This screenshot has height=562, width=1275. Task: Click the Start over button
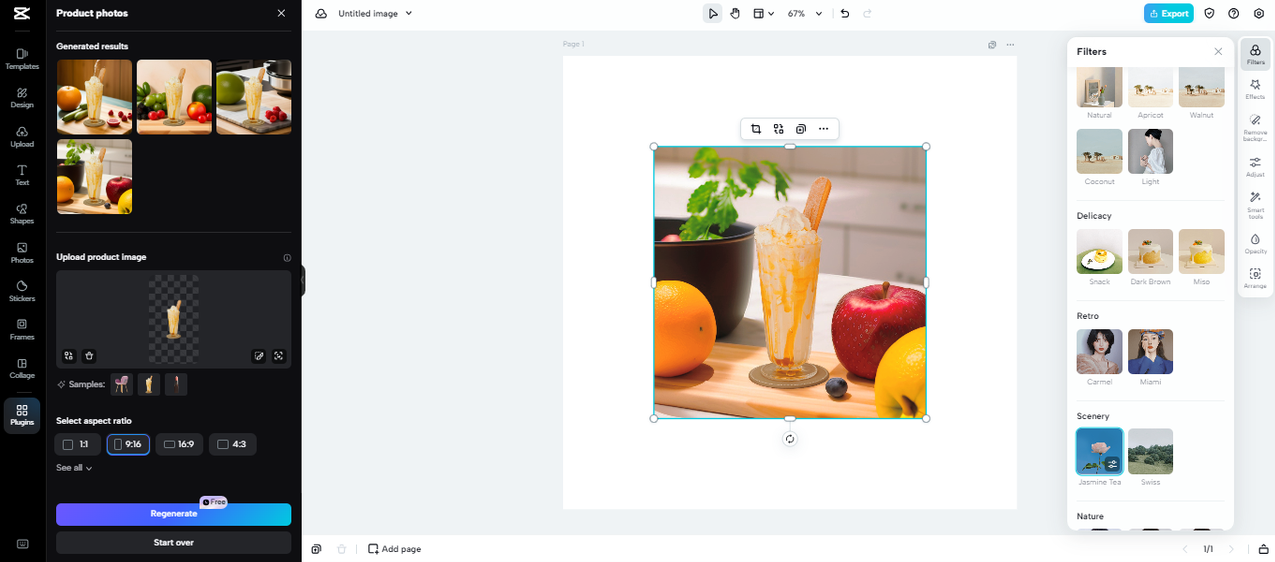[173, 542]
